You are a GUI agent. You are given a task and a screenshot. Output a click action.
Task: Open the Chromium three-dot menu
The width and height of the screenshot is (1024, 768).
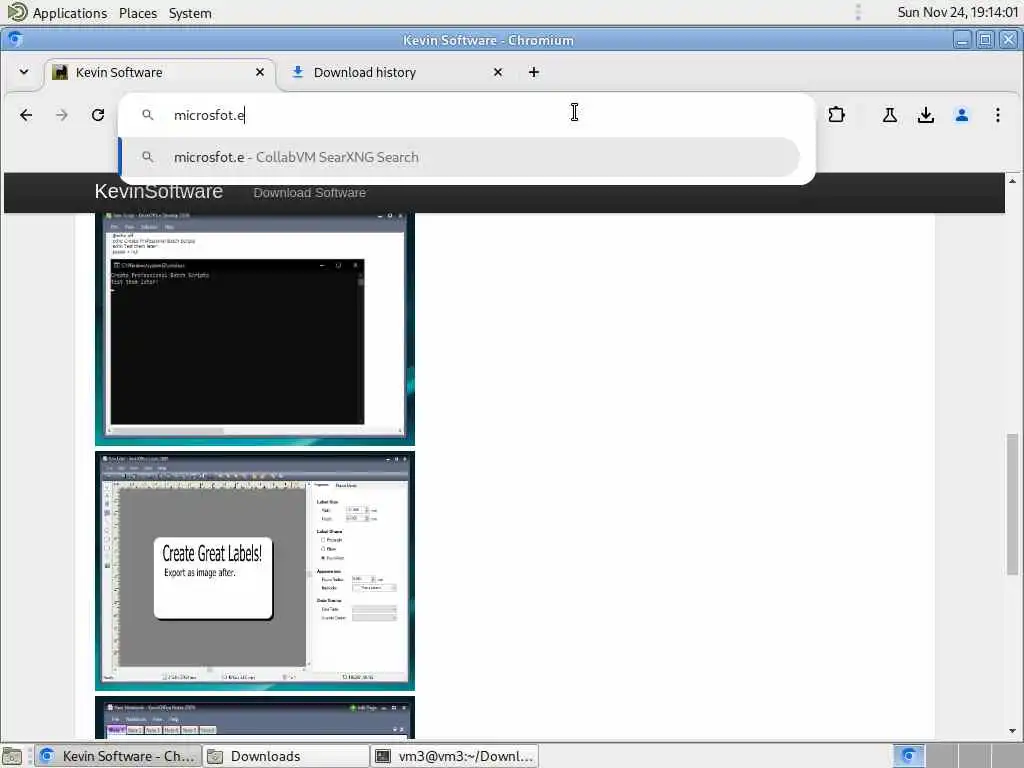997,115
